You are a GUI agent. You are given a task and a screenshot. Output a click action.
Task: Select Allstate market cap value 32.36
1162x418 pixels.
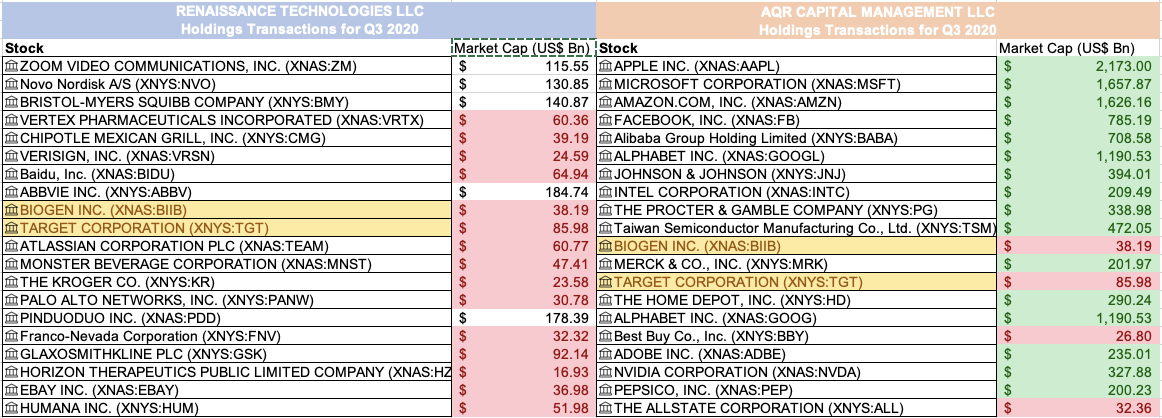pyautogui.click(x=1079, y=408)
